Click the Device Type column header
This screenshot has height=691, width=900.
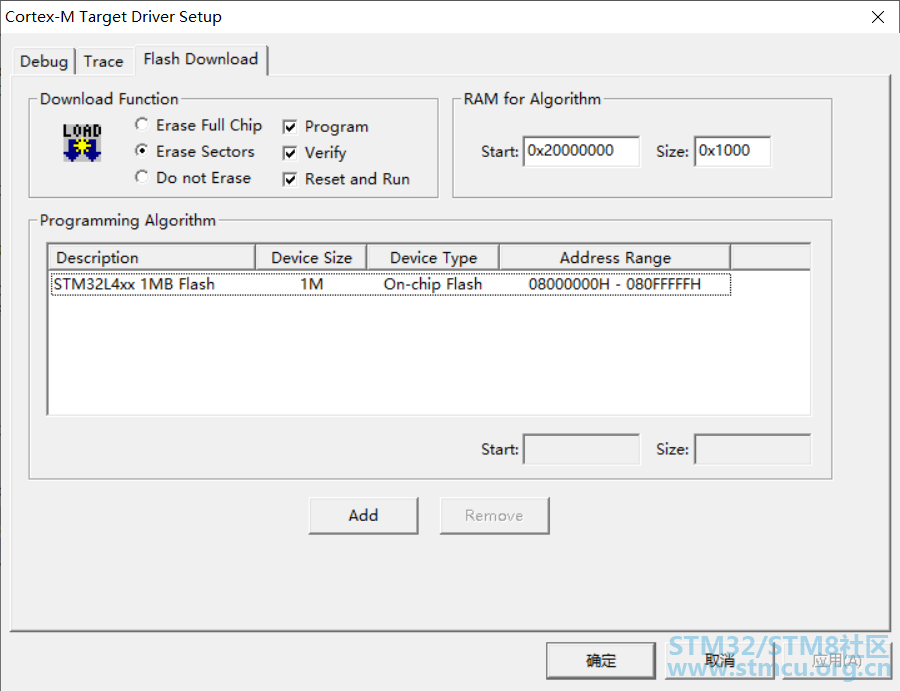point(433,258)
